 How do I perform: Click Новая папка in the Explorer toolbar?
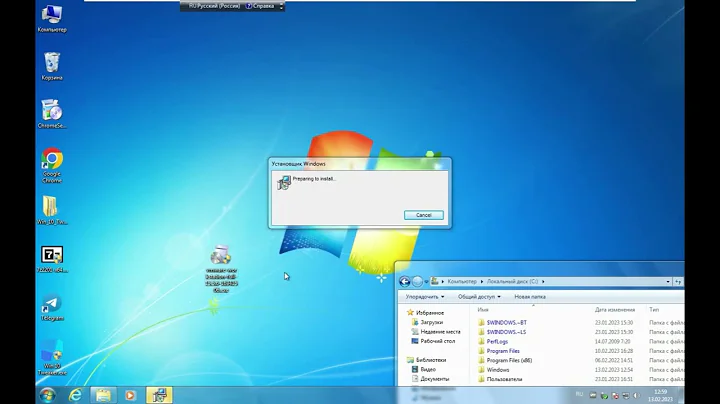(x=530, y=297)
